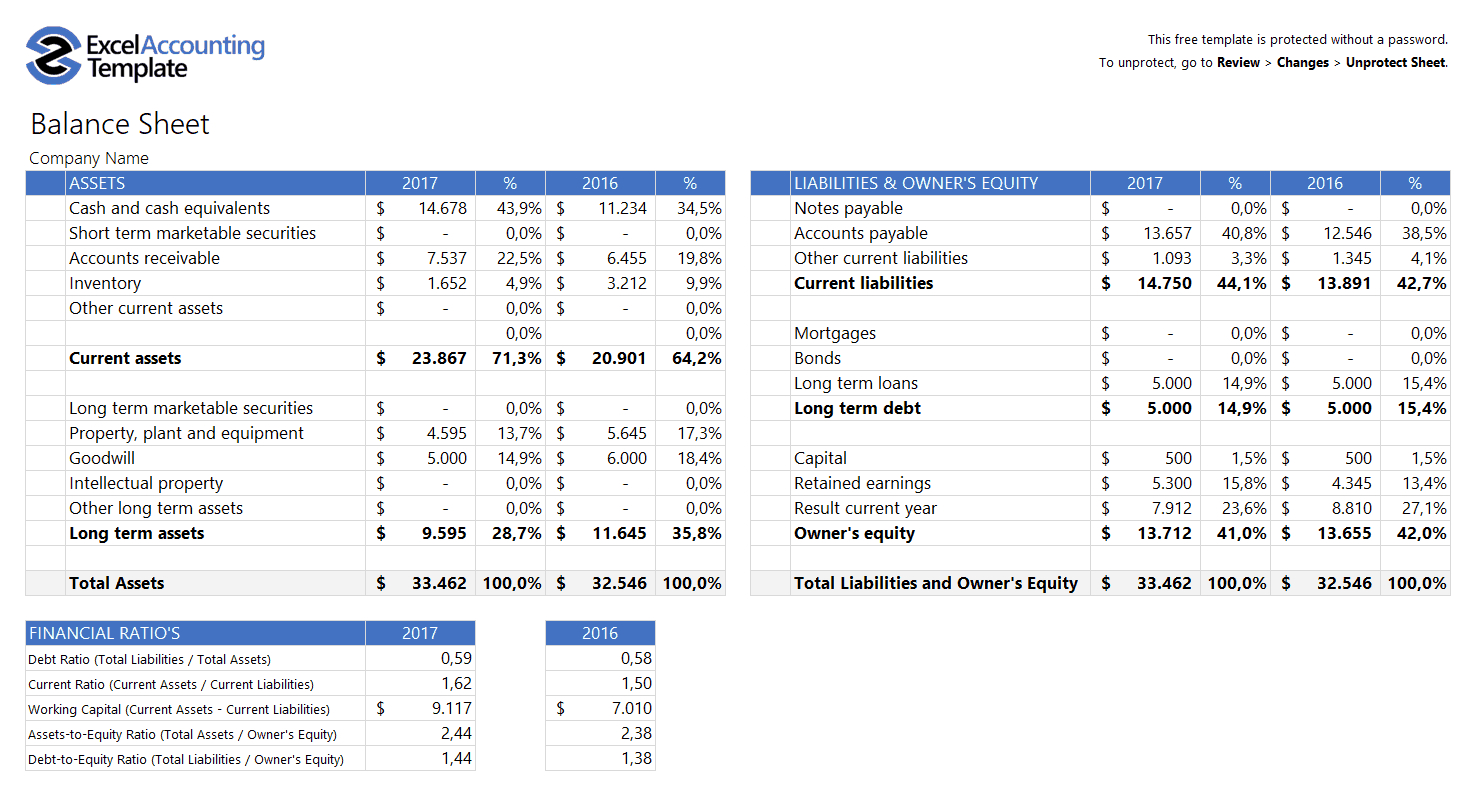This screenshot has width=1476, height=795.
Task: Click the Excel Accounting Template logo icon
Action: click(x=53, y=55)
